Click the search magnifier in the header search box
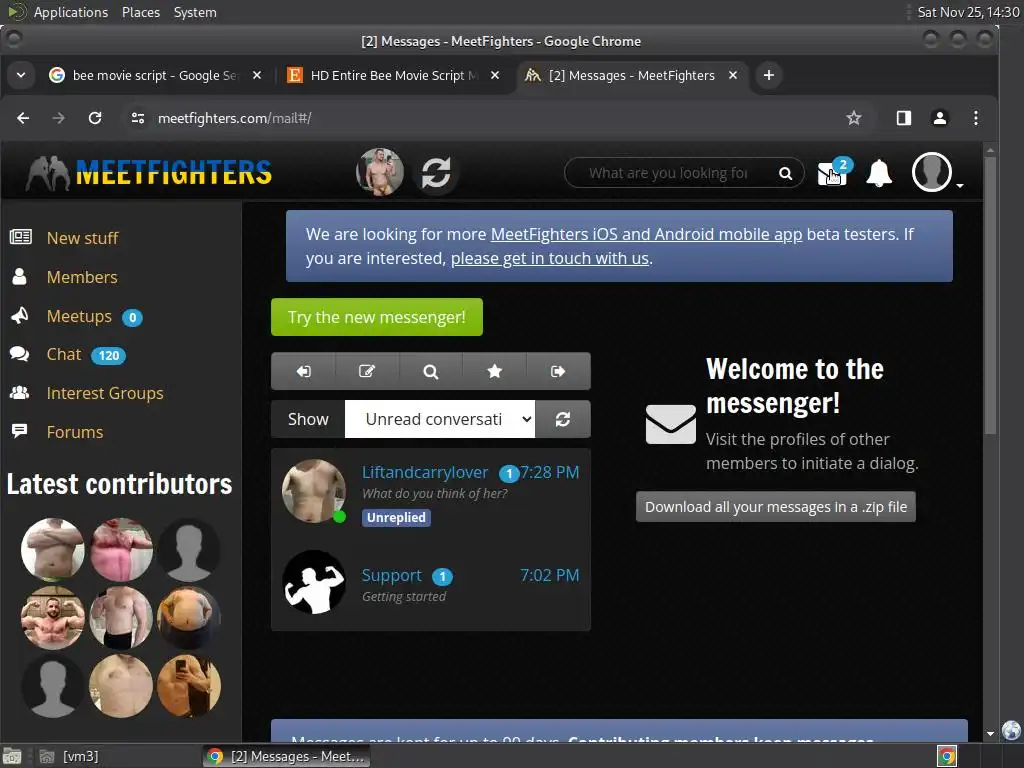 (785, 173)
